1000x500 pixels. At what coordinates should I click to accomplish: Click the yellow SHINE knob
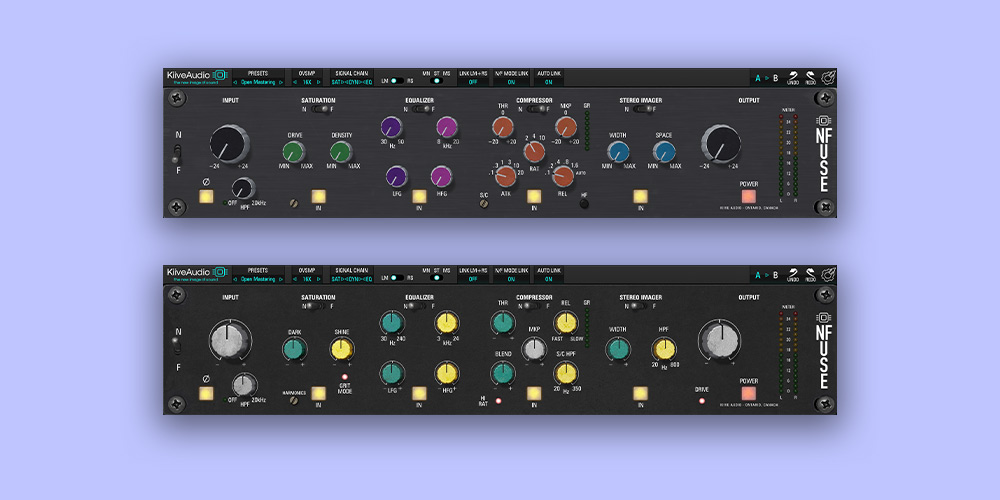pyautogui.click(x=342, y=349)
